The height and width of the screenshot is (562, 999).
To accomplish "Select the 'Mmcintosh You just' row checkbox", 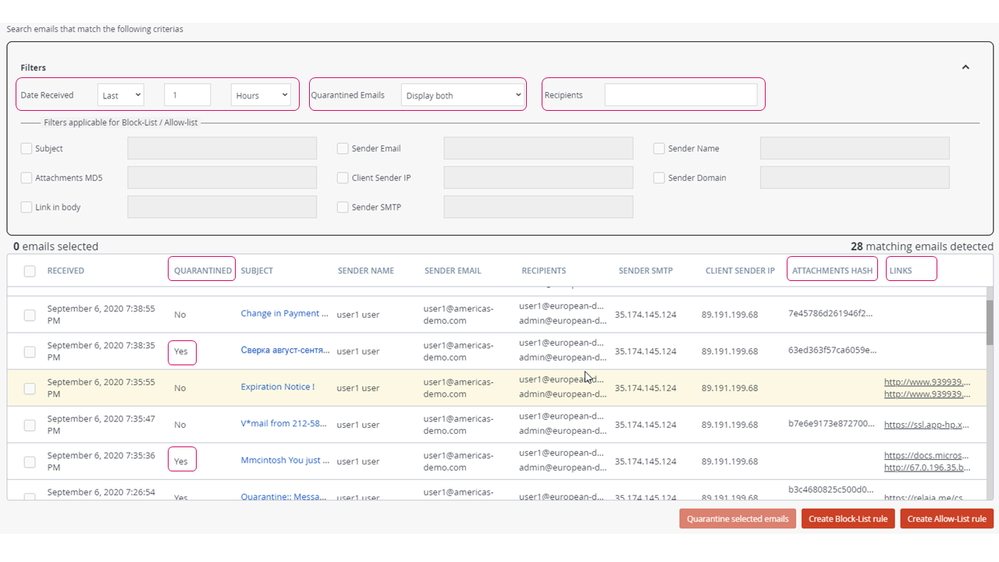I will [29, 462].
